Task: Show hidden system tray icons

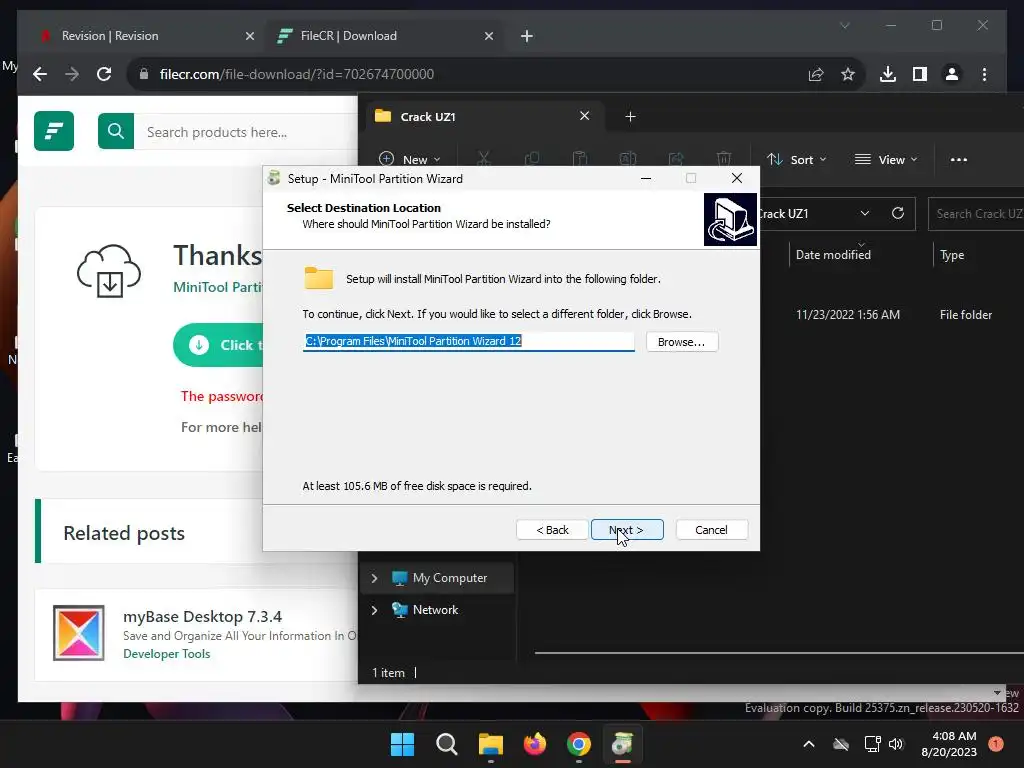Action: [808, 744]
